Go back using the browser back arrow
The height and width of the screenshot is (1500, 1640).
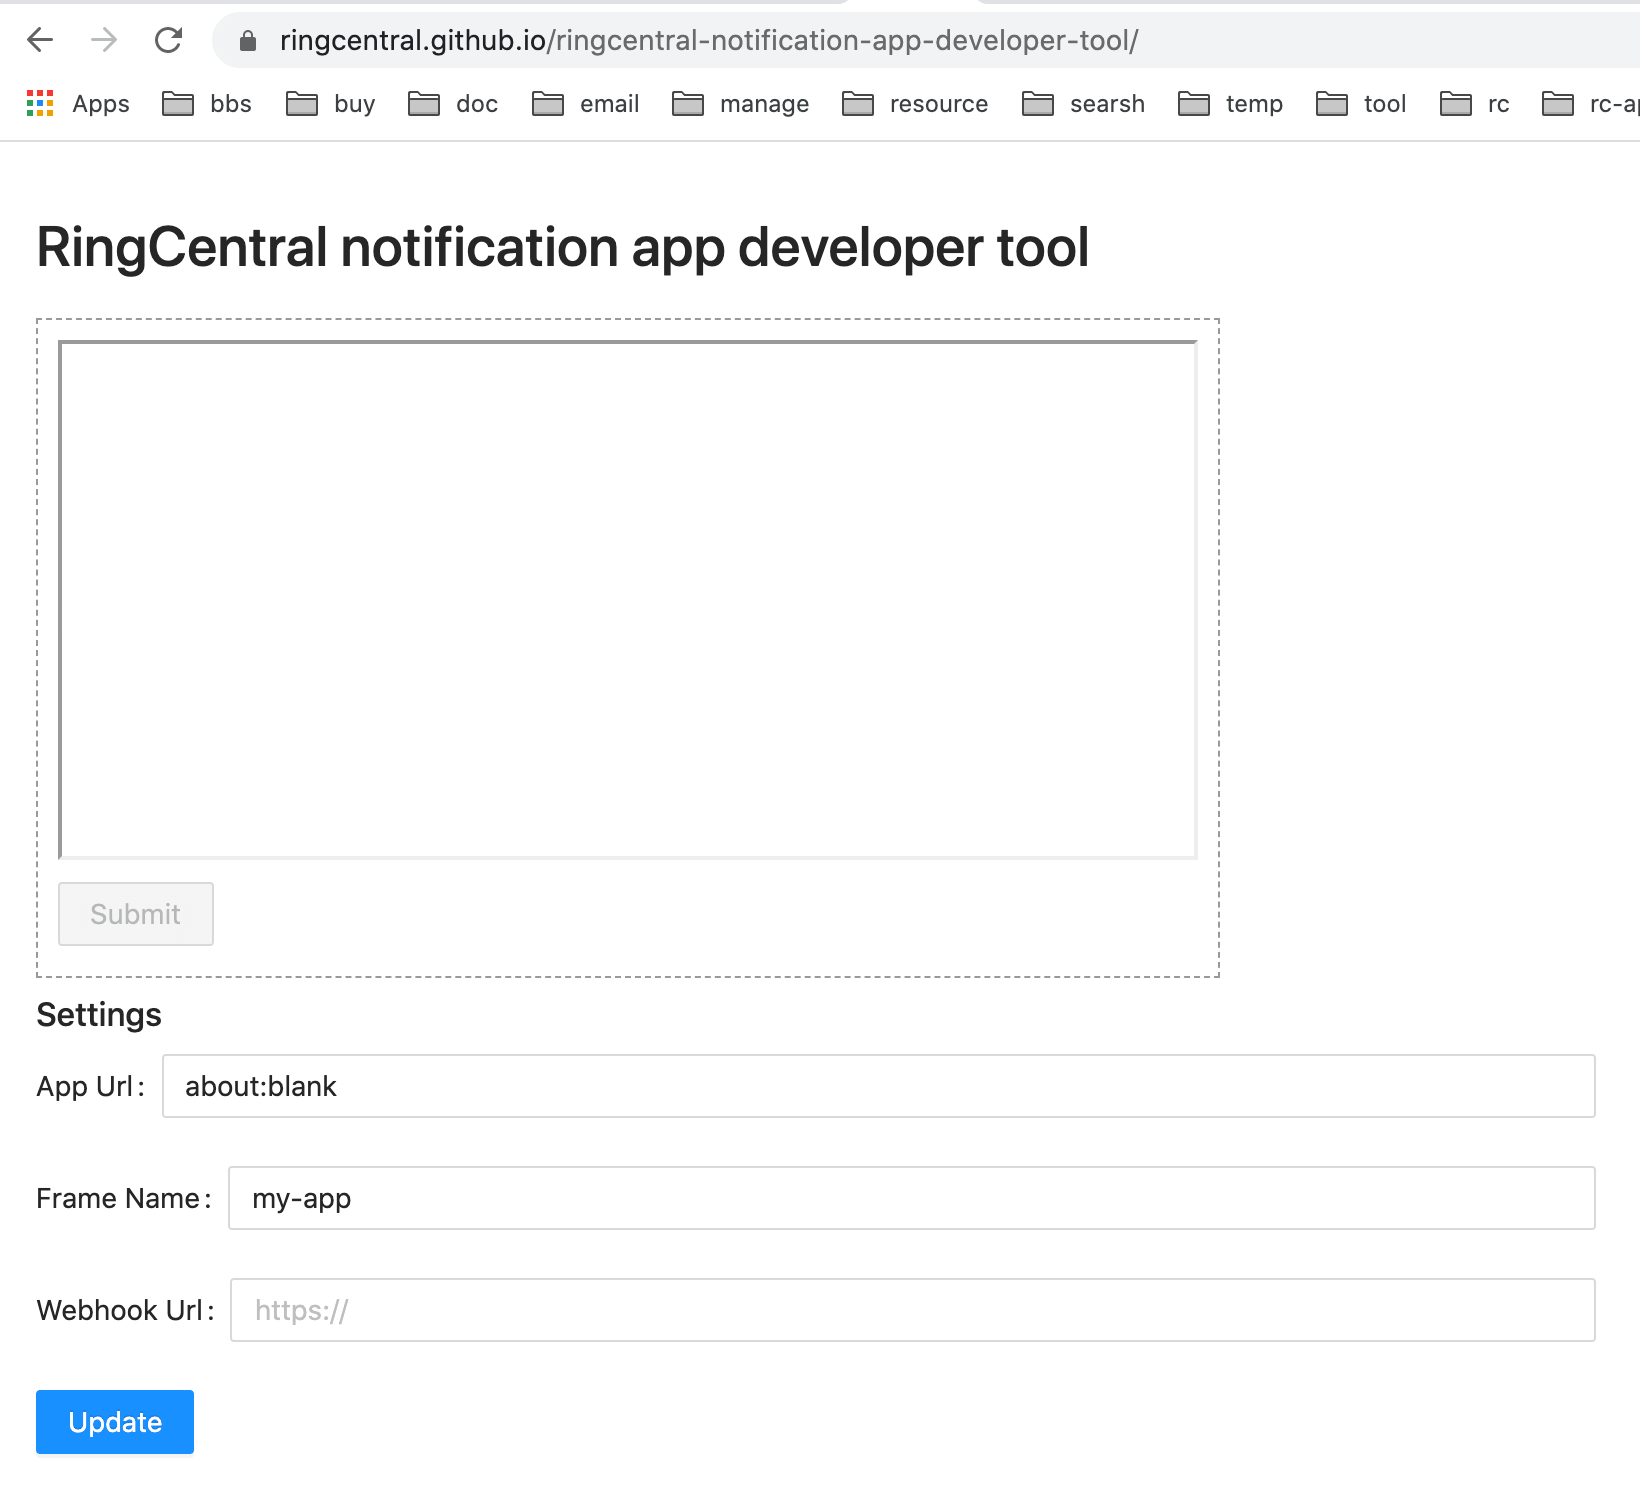pos(40,40)
